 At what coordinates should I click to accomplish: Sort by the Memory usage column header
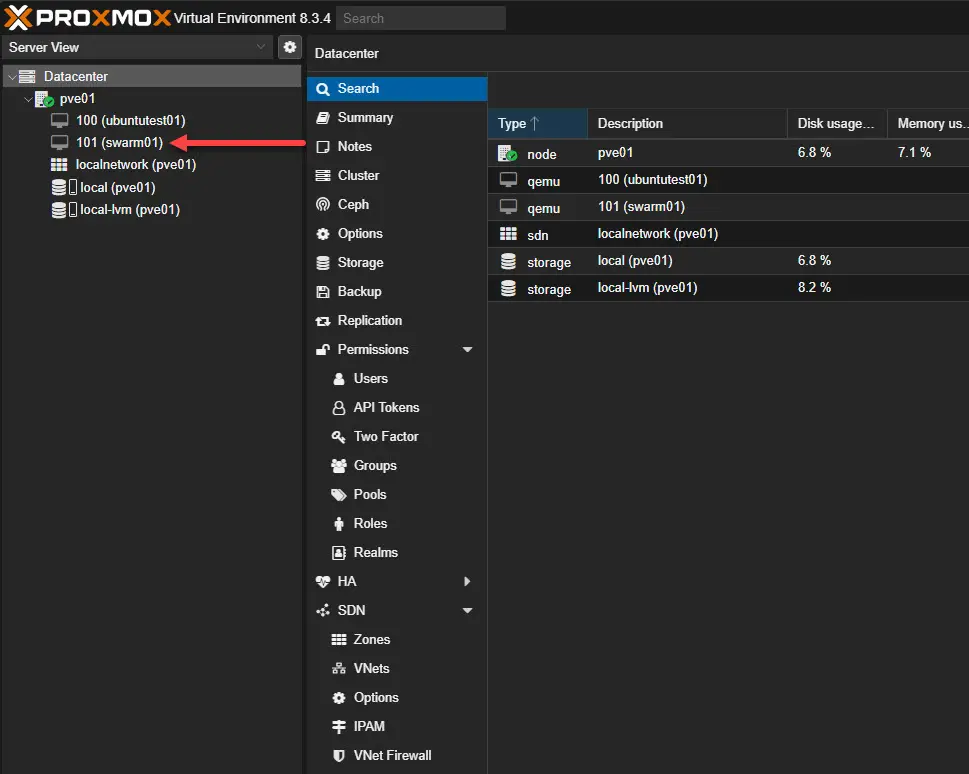click(928, 124)
